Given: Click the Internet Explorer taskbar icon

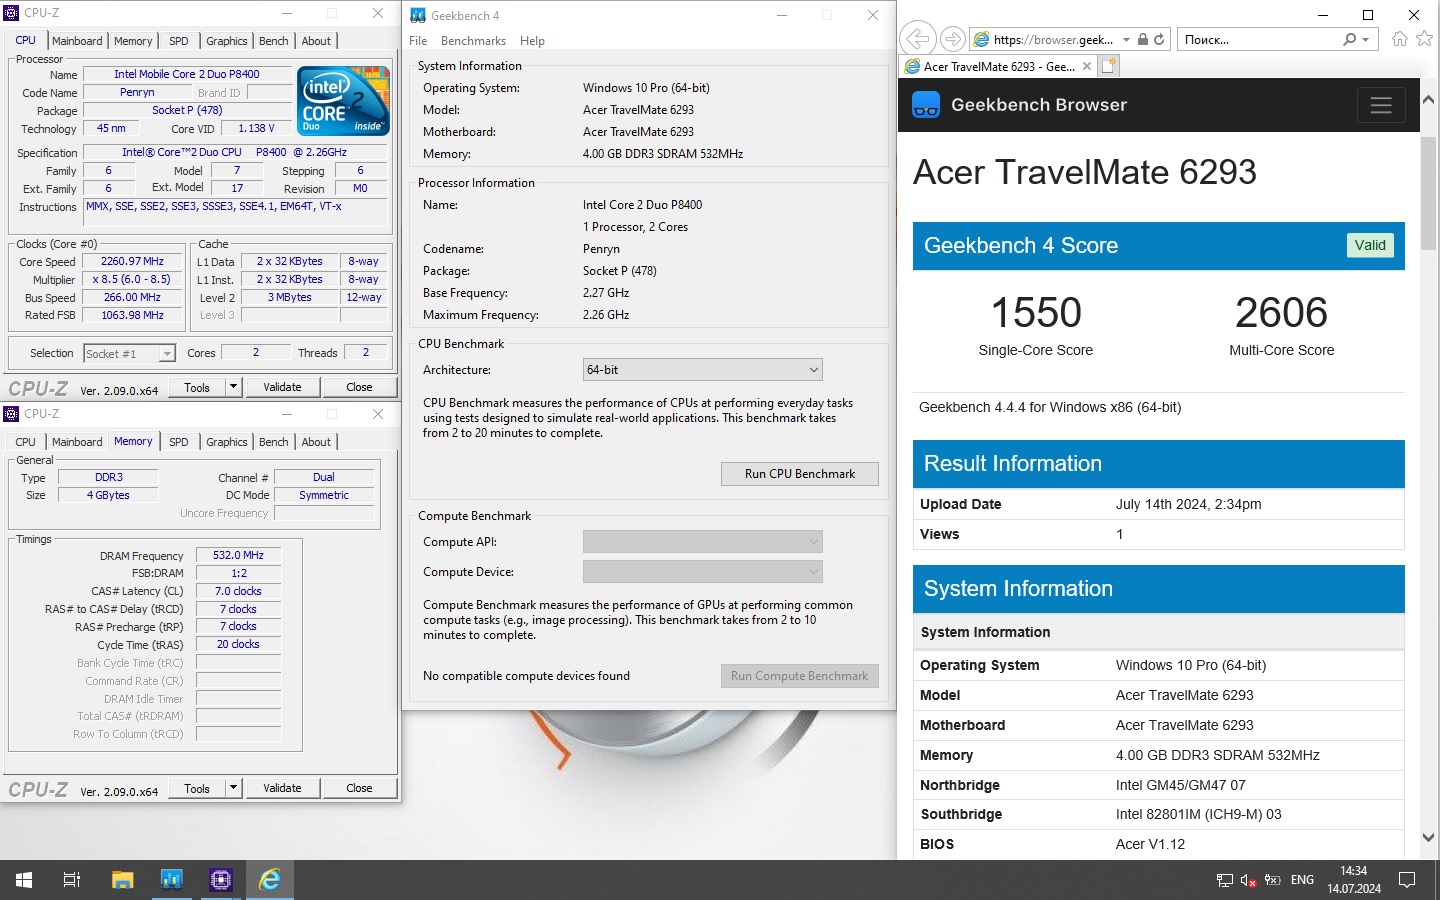Looking at the screenshot, I should tap(270, 880).
